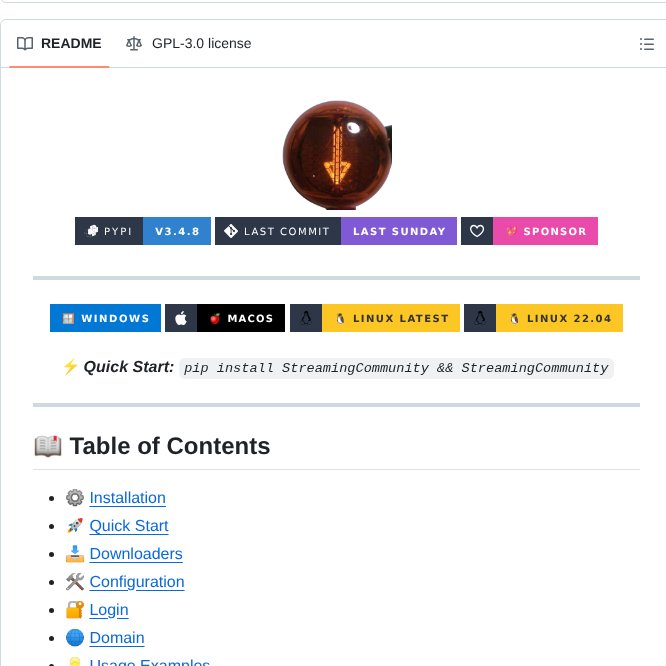Open the Linux Latest badge

pyautogui.click(x=375, y=318)
